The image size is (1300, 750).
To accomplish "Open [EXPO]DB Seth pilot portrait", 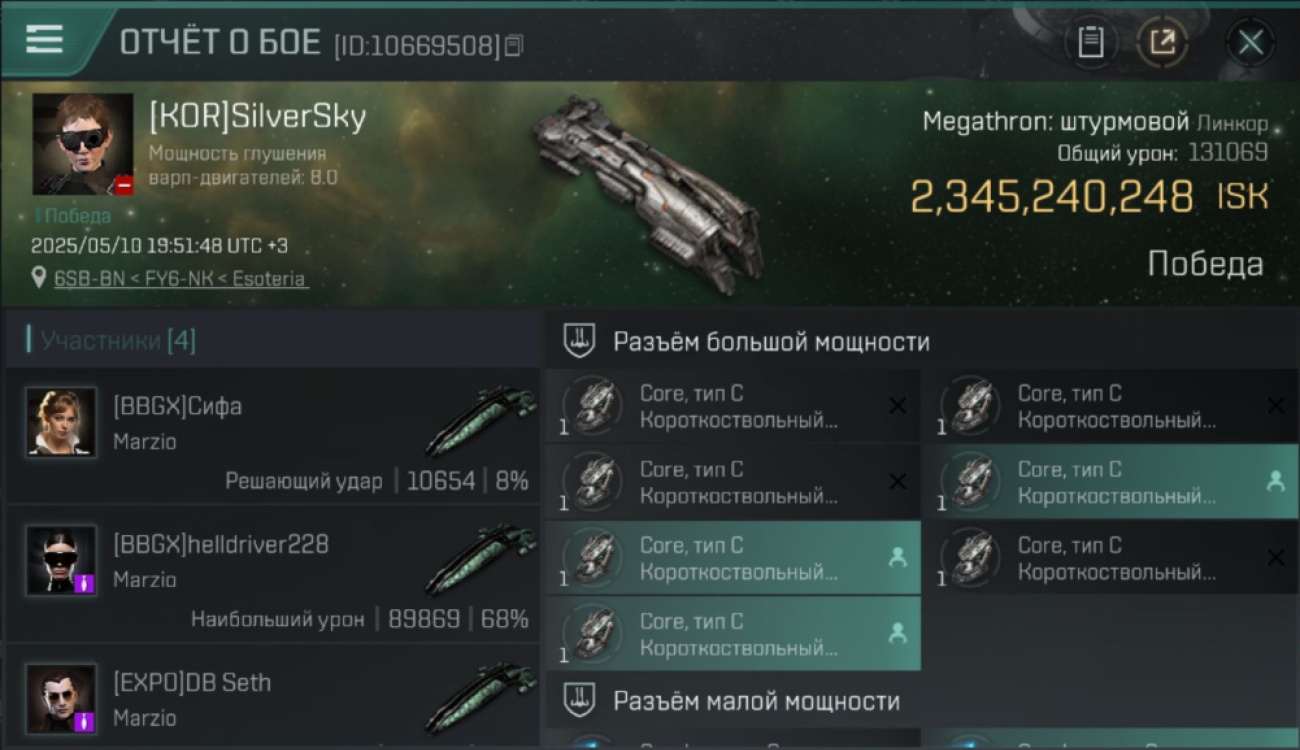I will click(62, 699).
